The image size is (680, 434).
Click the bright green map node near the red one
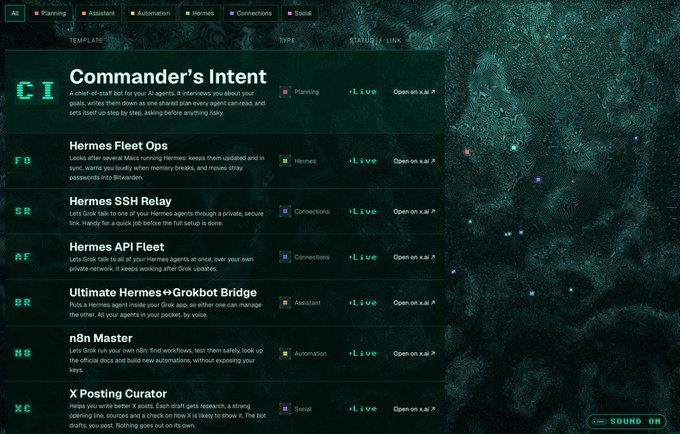(513, 148)
